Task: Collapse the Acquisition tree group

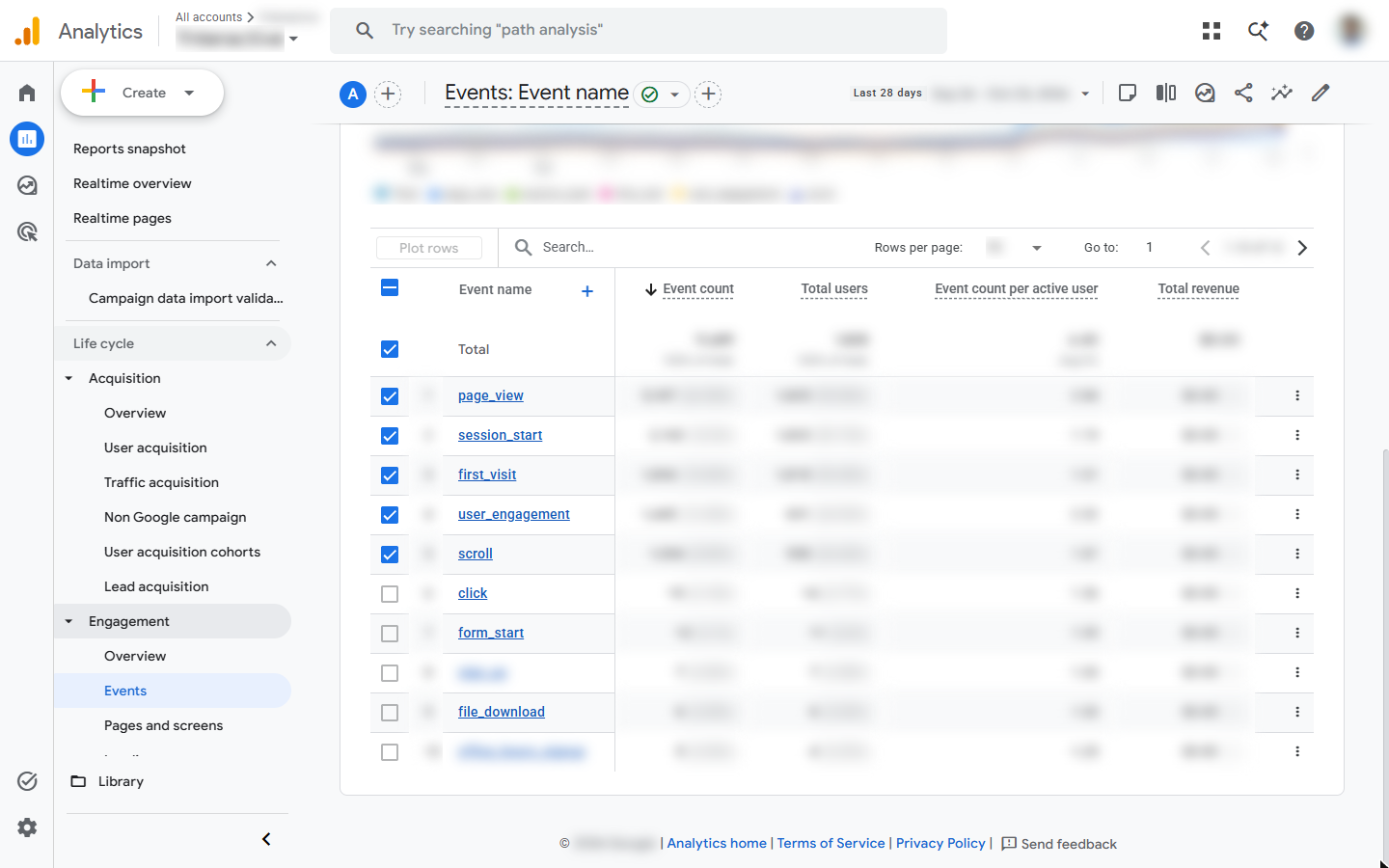Action: click(x=69, y=378)
